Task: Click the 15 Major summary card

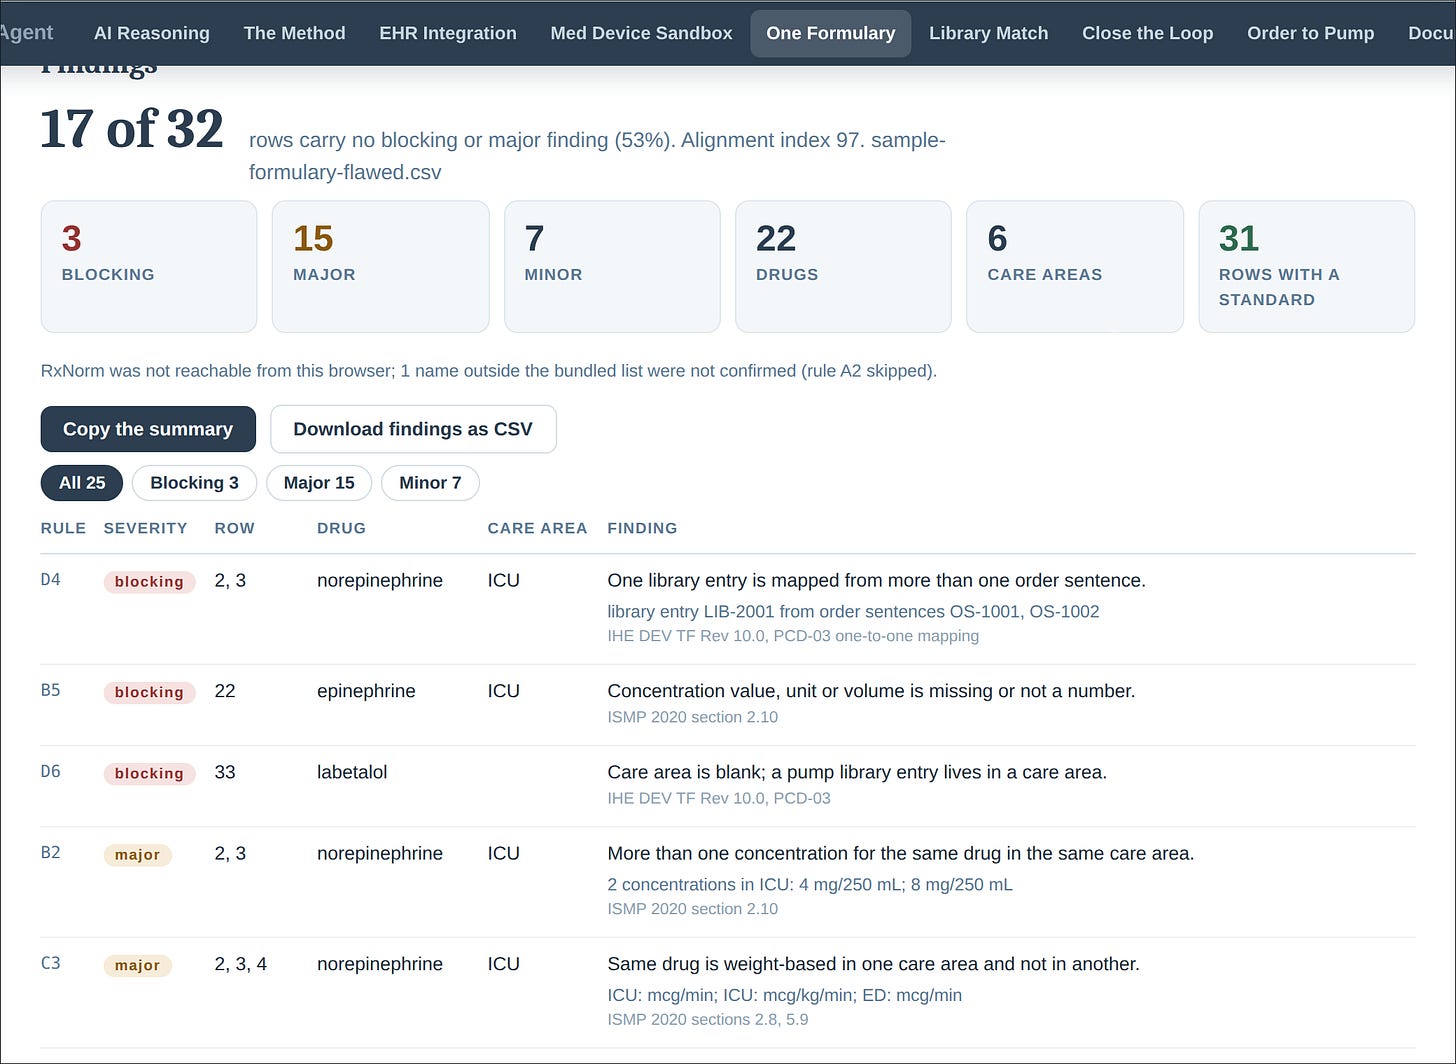Action: pos(380,266)
